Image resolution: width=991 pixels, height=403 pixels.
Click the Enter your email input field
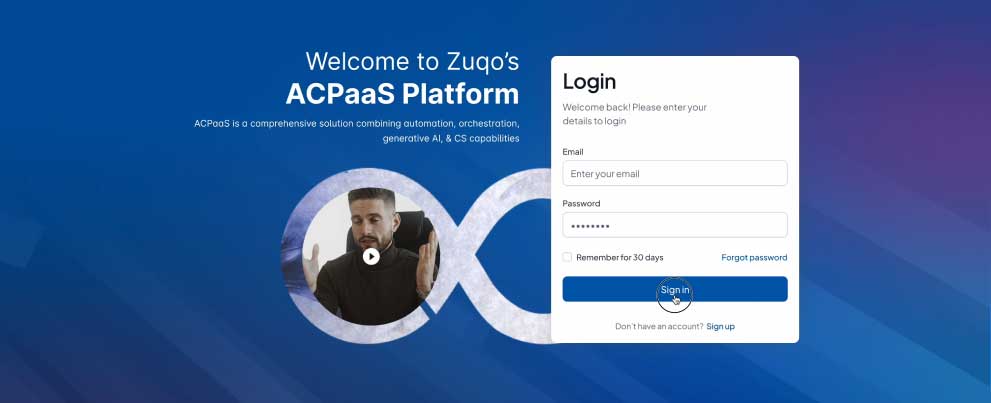[x=675, y=173]
